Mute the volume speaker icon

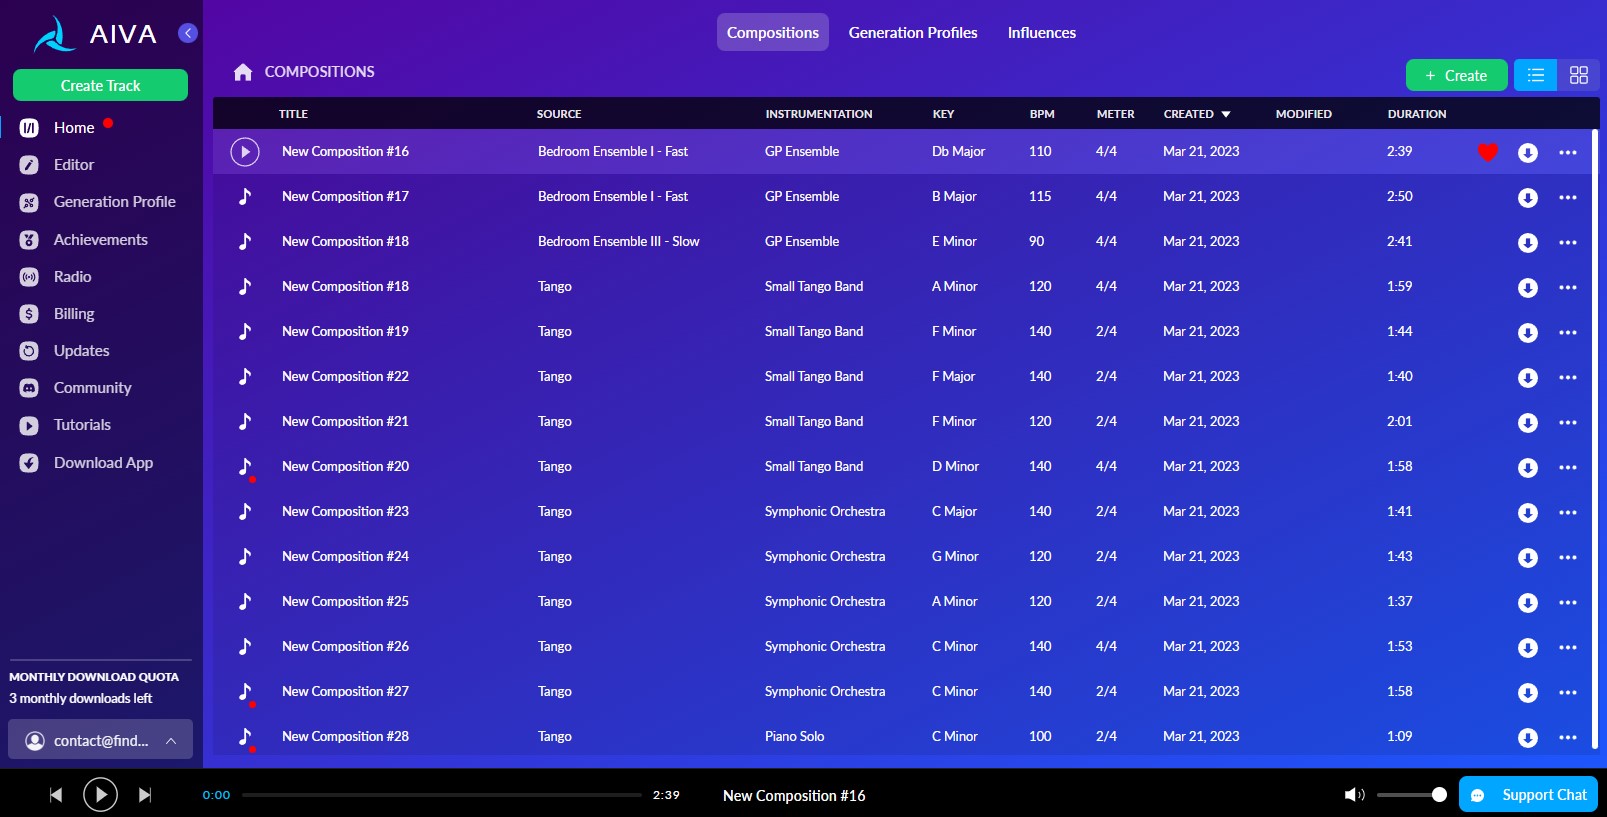1354,795
